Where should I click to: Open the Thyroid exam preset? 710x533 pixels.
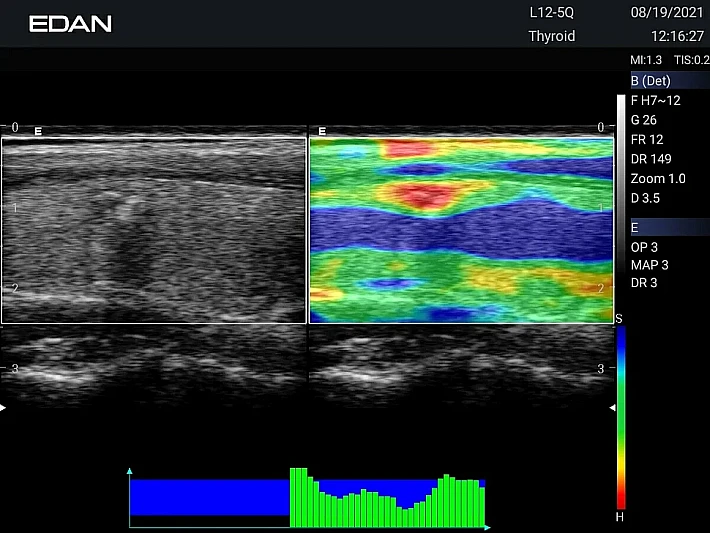[551, 36]
